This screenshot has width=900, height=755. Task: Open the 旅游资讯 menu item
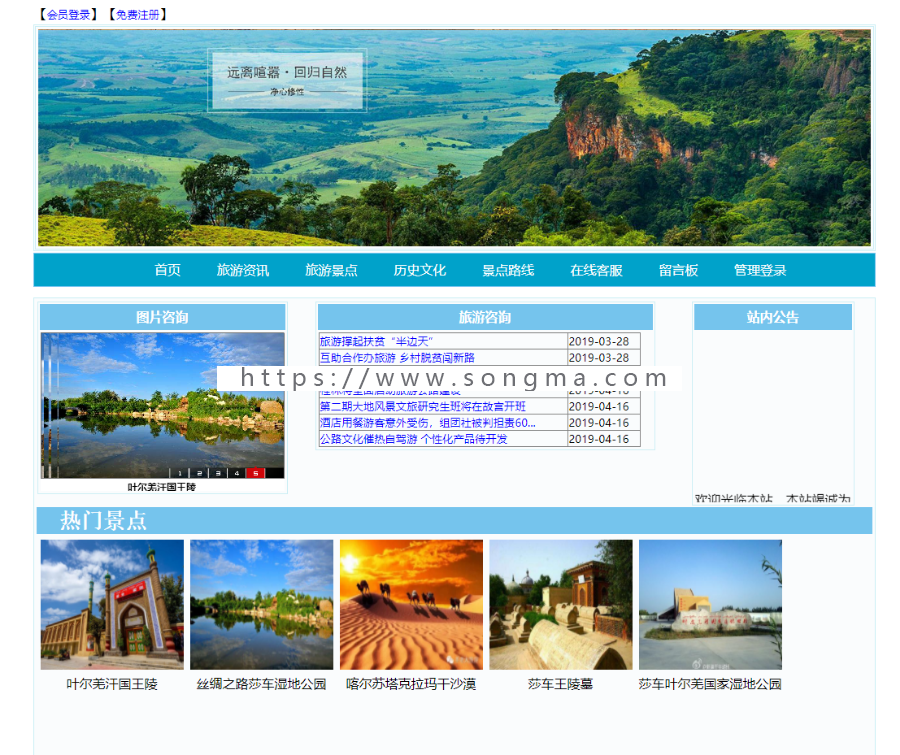243,270
